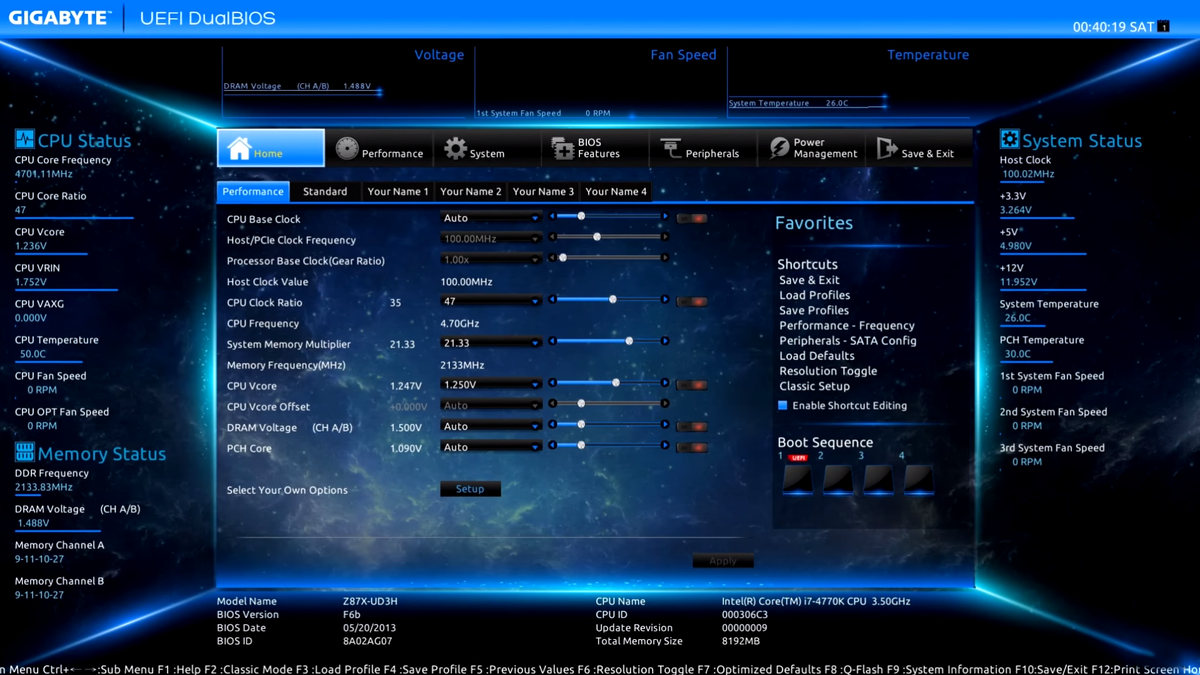The height and width of the screenshot is (675, 1200).
Task: Open BIOS Features with chip icon
Action: tap(595, 148)
